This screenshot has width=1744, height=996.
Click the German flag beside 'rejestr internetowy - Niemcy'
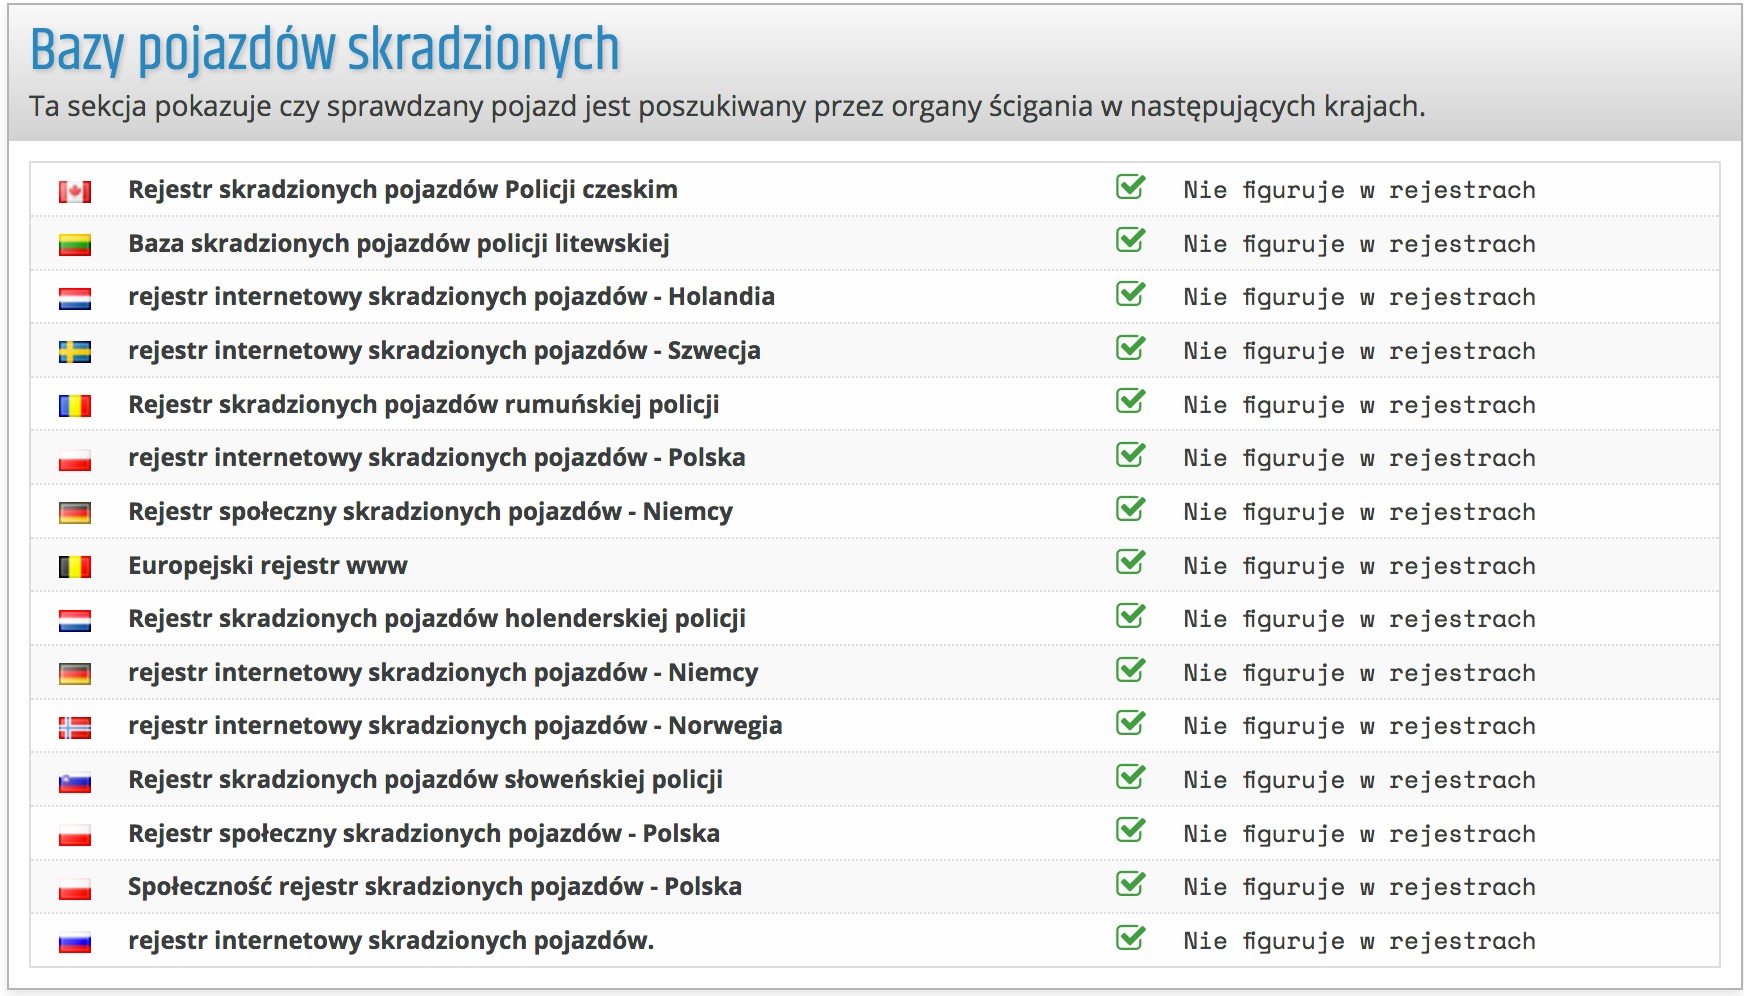click(75, 674)
